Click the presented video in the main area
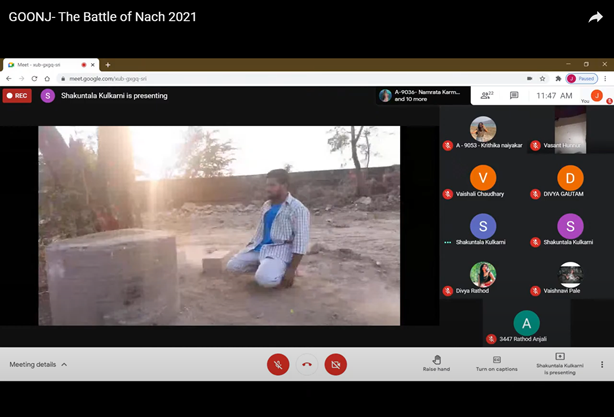Image resolution: width=614 pixels, height=417 pixels. (x=219, y=226)
